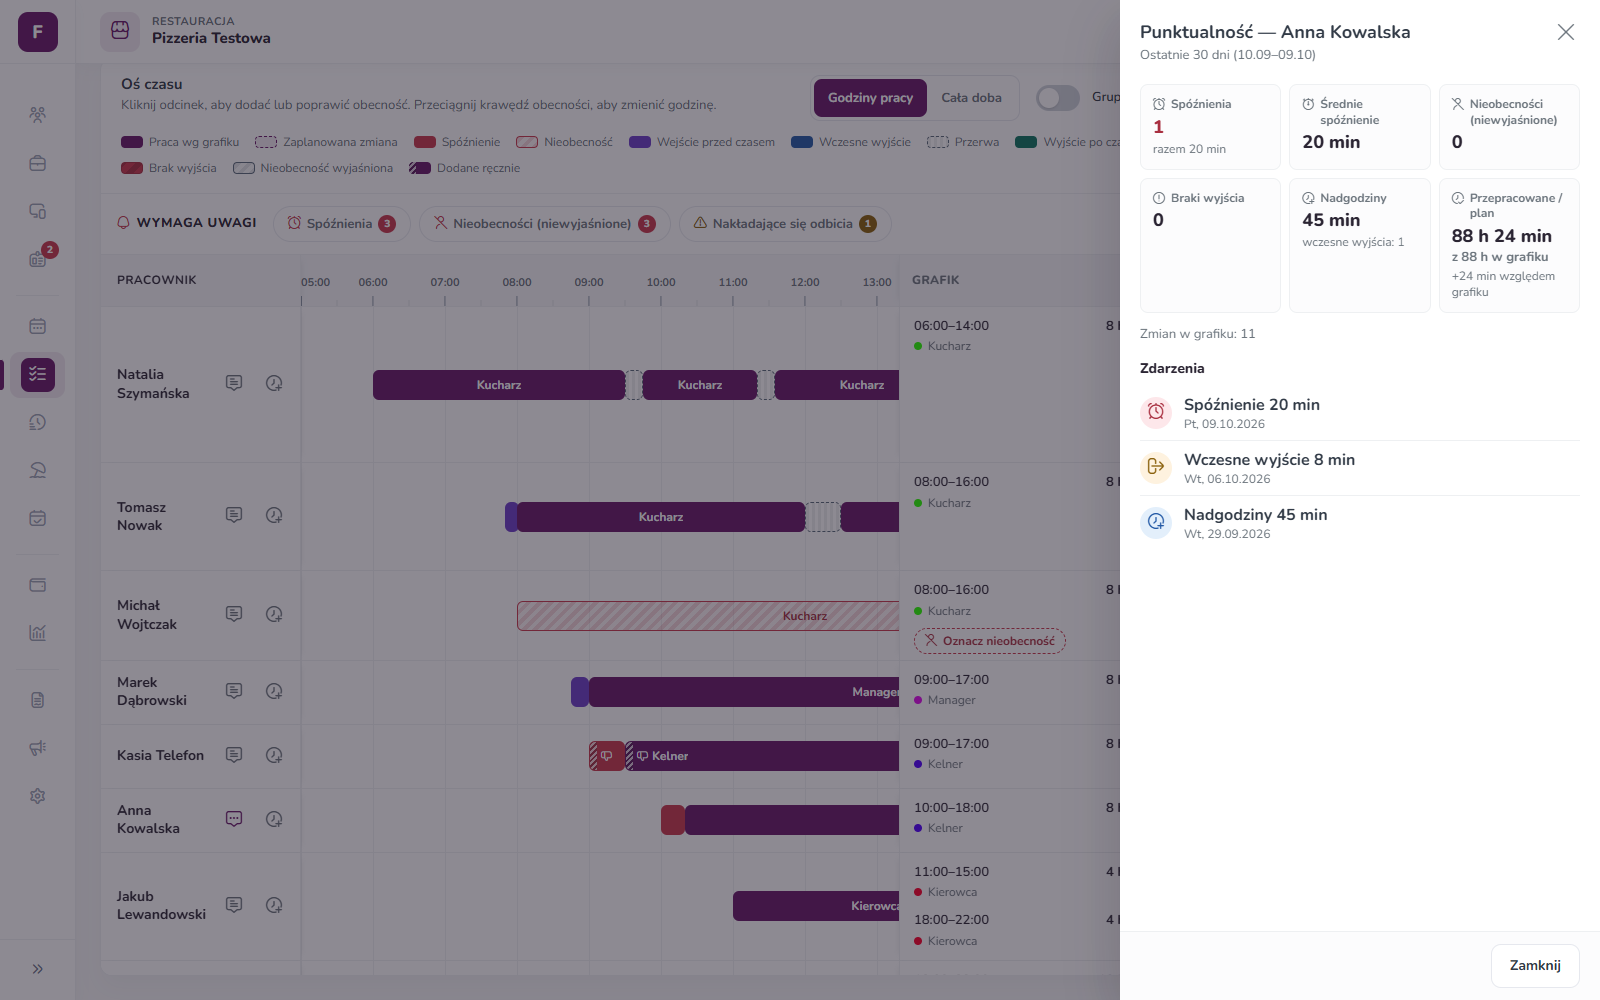The width and height of the screenshot is (1600, 1000).
Task: Toggle the grouping switch next to Cała doba
Action: pyautogui.click(x=1057, y=98)
